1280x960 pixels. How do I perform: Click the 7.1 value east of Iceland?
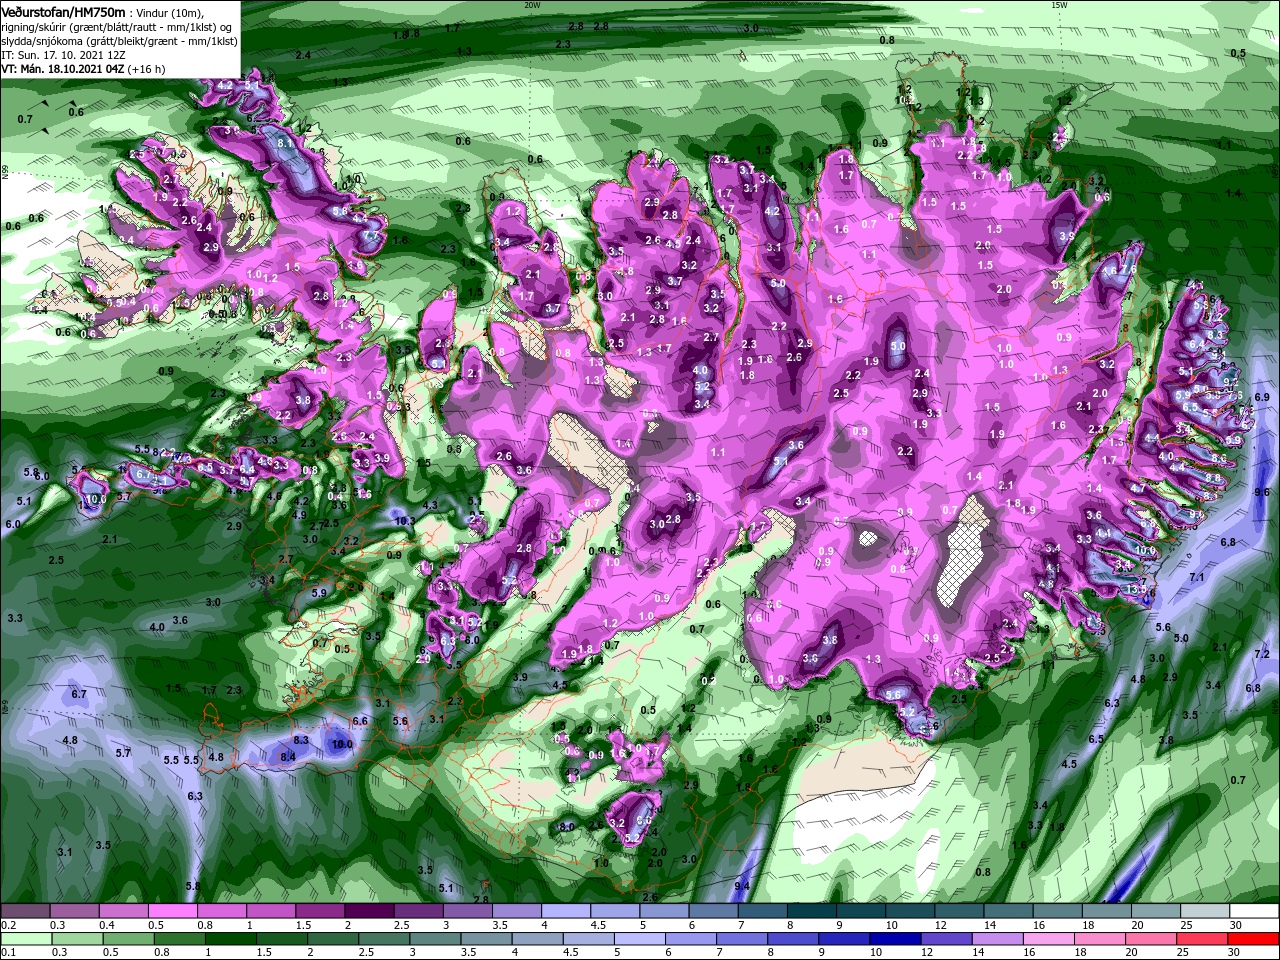point(1197,578)
